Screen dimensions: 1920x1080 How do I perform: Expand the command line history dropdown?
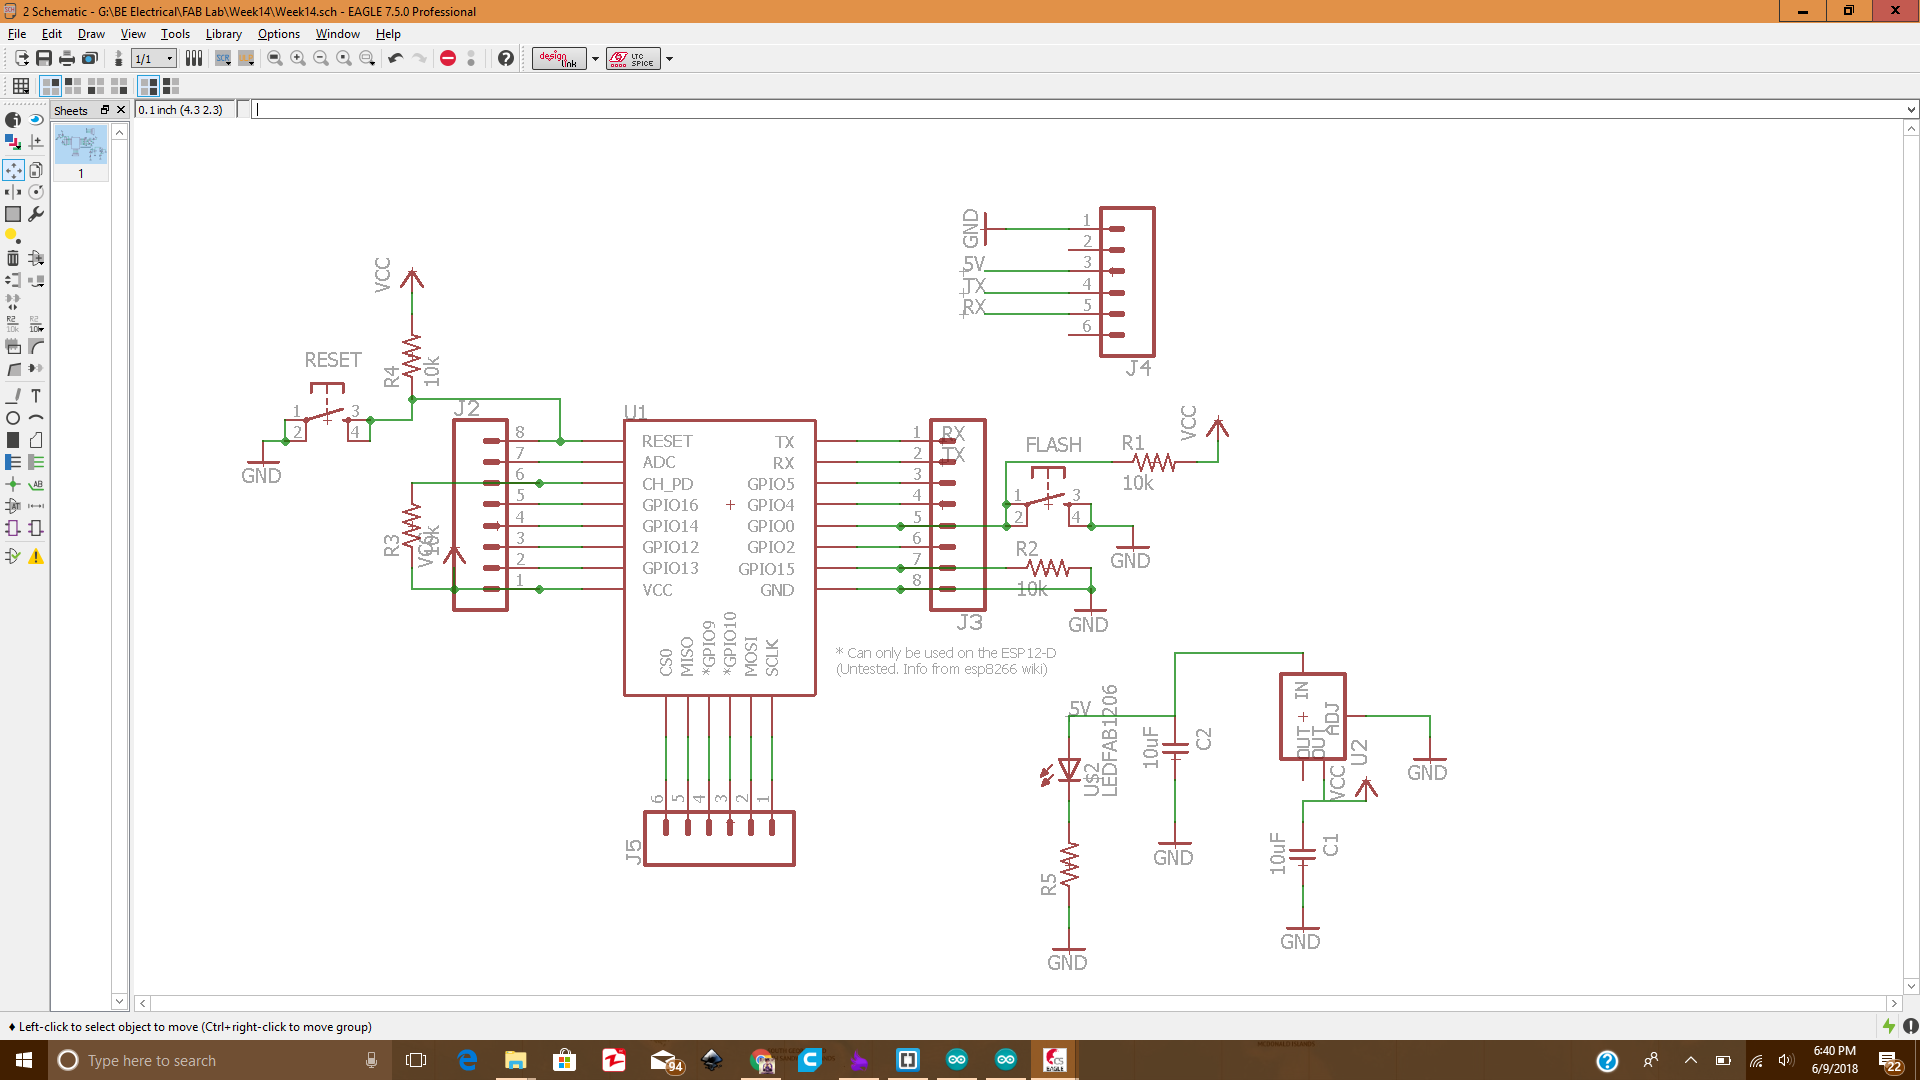(x=1910, y=110)
